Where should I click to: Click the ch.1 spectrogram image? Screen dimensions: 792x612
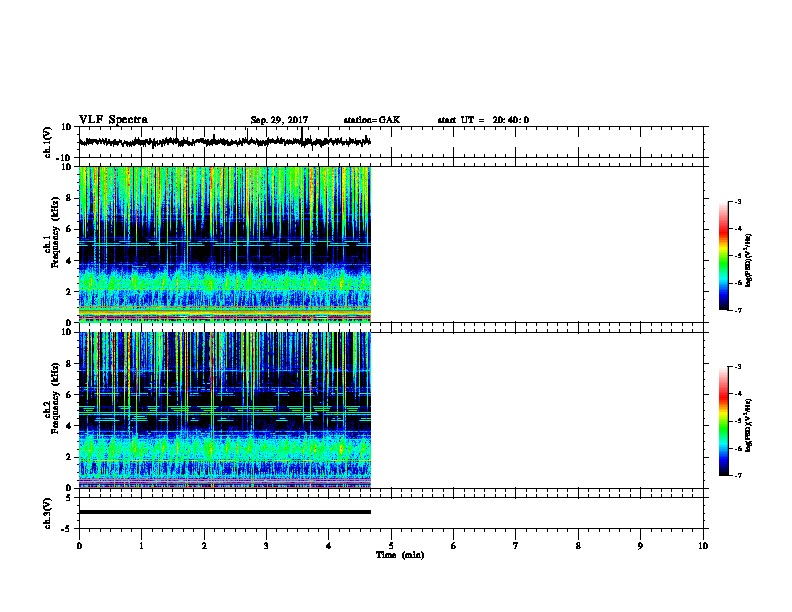point(225,244)
